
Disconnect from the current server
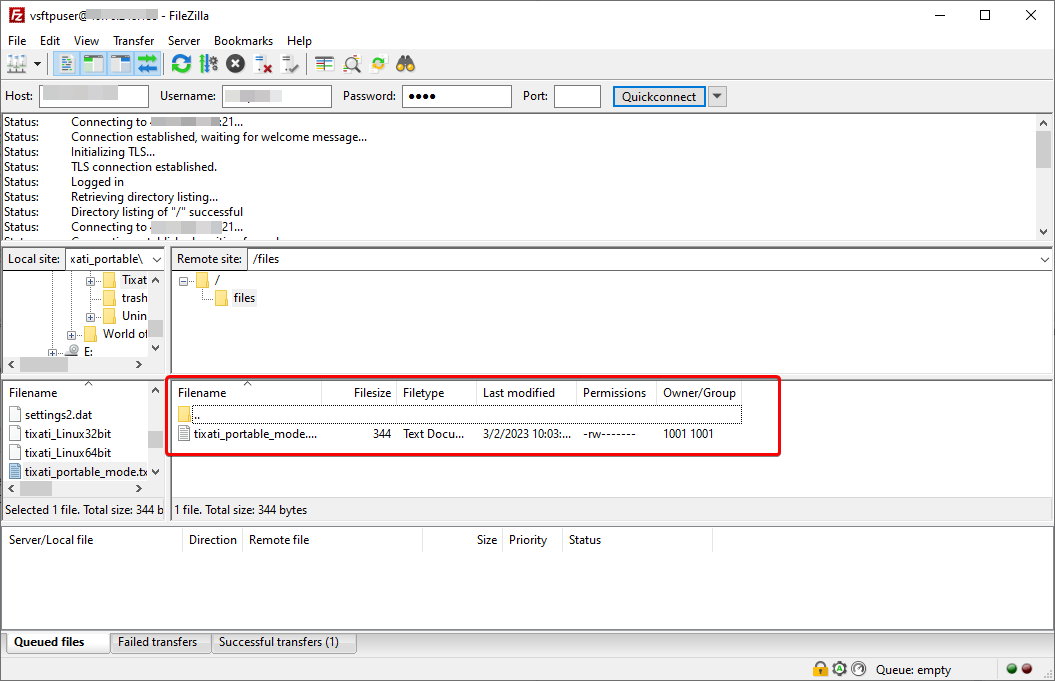262,64
